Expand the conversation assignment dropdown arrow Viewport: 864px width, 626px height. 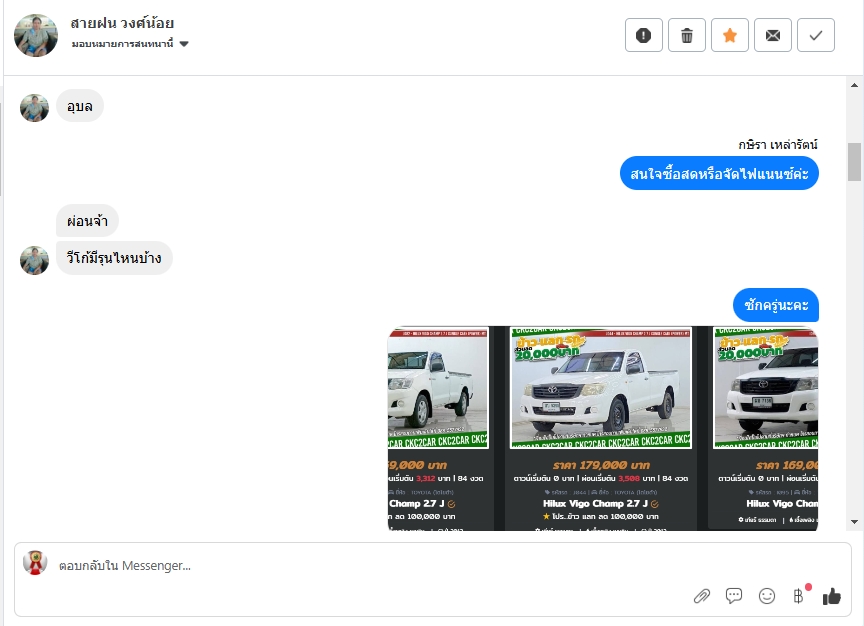pyautogui.click(x=184, y=44)
